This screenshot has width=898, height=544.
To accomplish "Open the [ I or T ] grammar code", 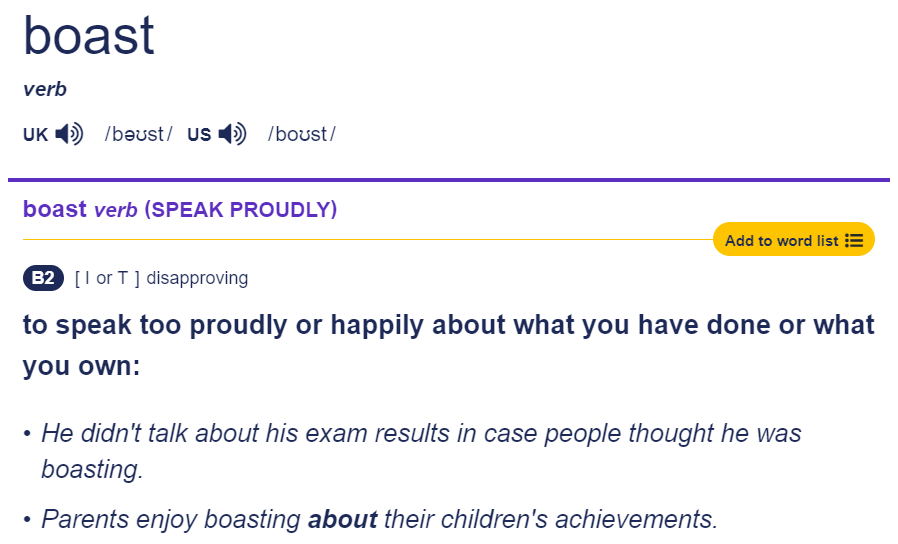I will [x=107, y=278].
